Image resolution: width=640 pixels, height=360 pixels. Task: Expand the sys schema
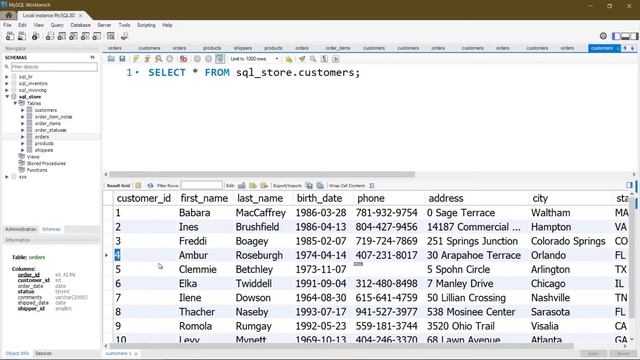(x=7, y=177)
